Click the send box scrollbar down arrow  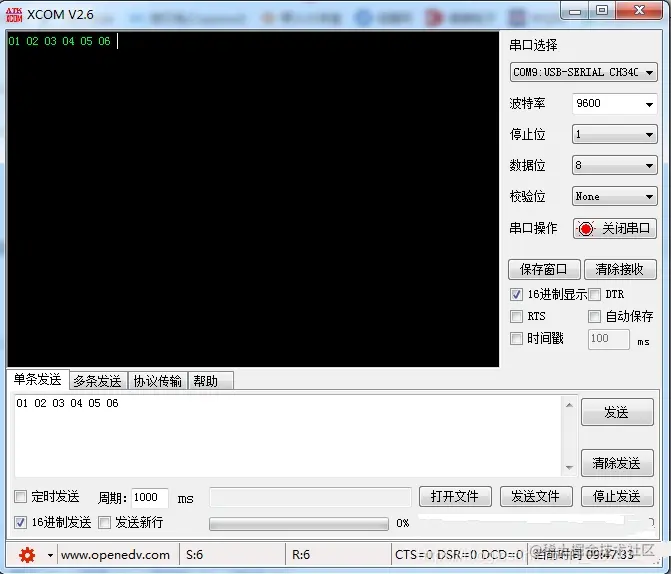pos(569,467)
